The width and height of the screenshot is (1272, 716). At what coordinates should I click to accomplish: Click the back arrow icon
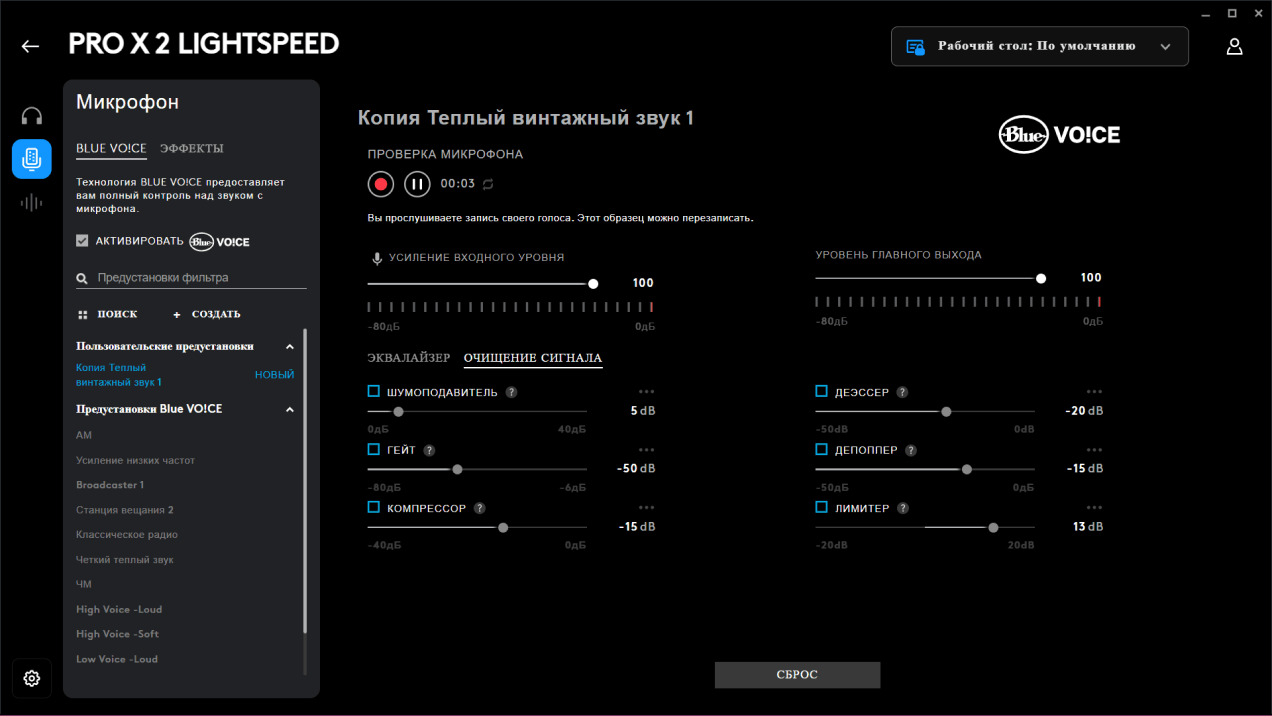click(30, 46)
